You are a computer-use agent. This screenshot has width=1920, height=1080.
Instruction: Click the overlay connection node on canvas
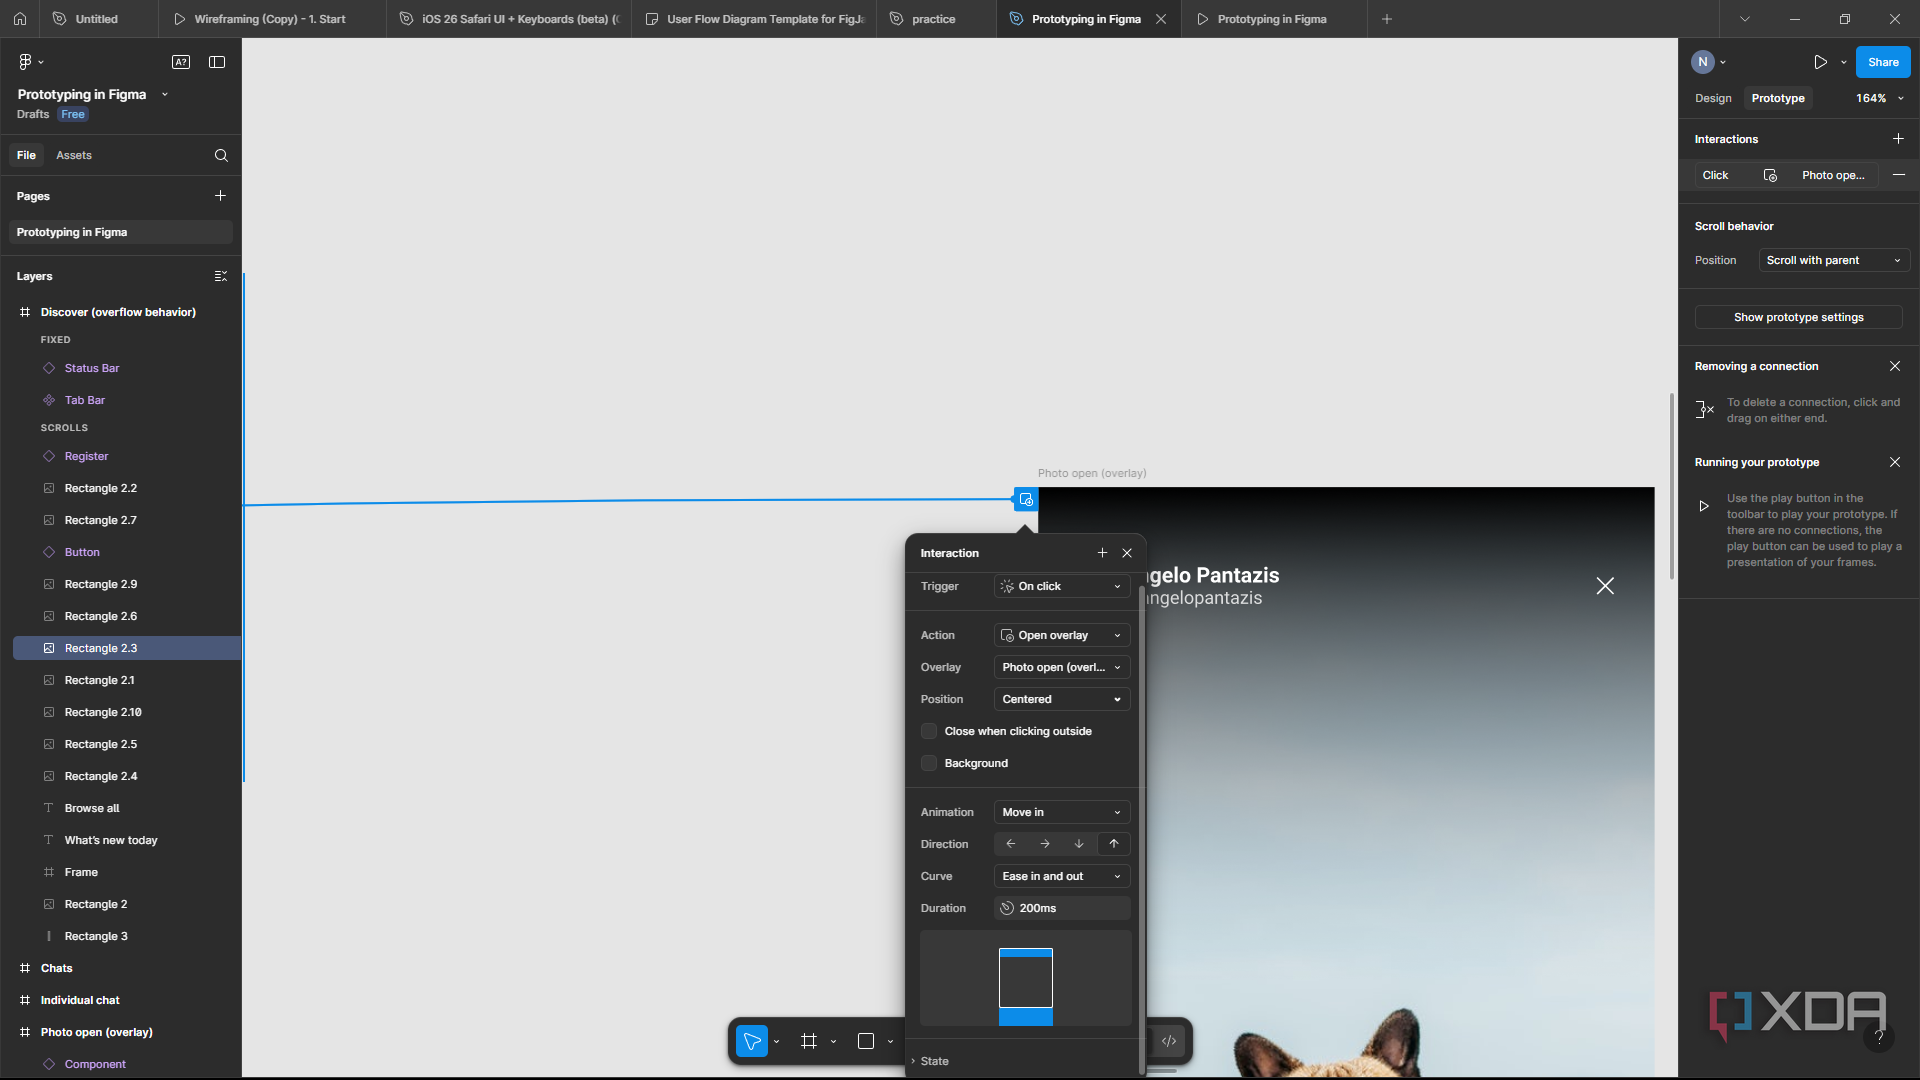tap(1026, 499)
